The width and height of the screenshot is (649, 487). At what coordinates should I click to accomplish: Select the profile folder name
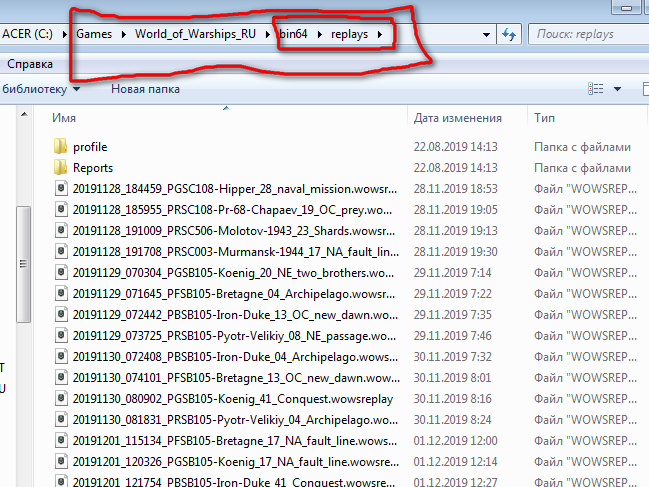pos(90,147)
